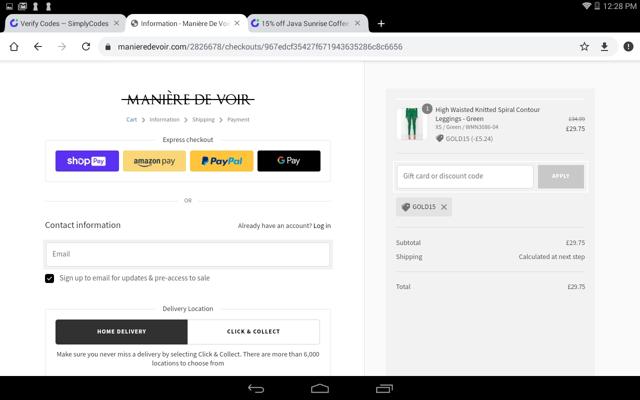Remove the GOLD15 discount code
This screenshot has width=640, height=400.
click(444, 207)
